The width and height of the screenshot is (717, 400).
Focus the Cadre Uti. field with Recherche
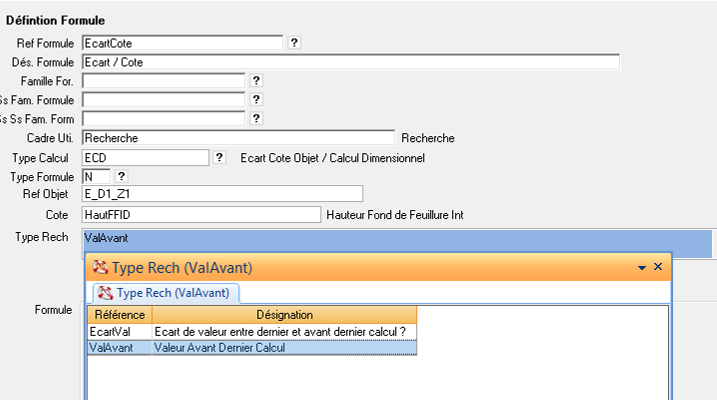(x=238, y=138)
